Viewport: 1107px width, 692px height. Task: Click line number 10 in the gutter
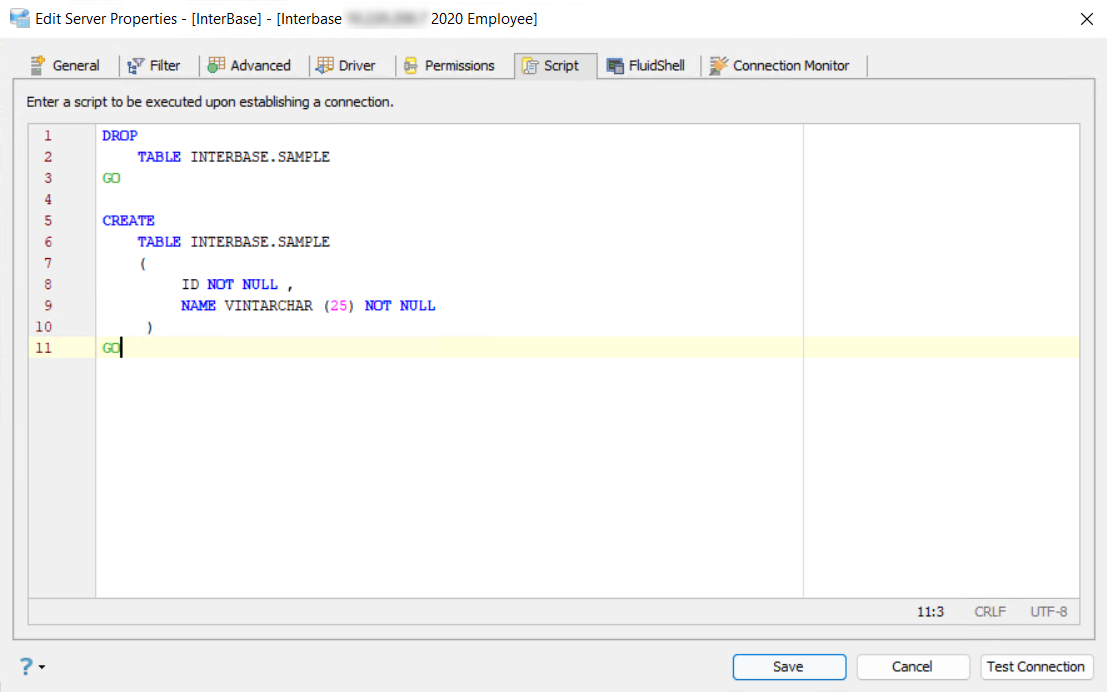pyautogui.click(x=44, y=327)
